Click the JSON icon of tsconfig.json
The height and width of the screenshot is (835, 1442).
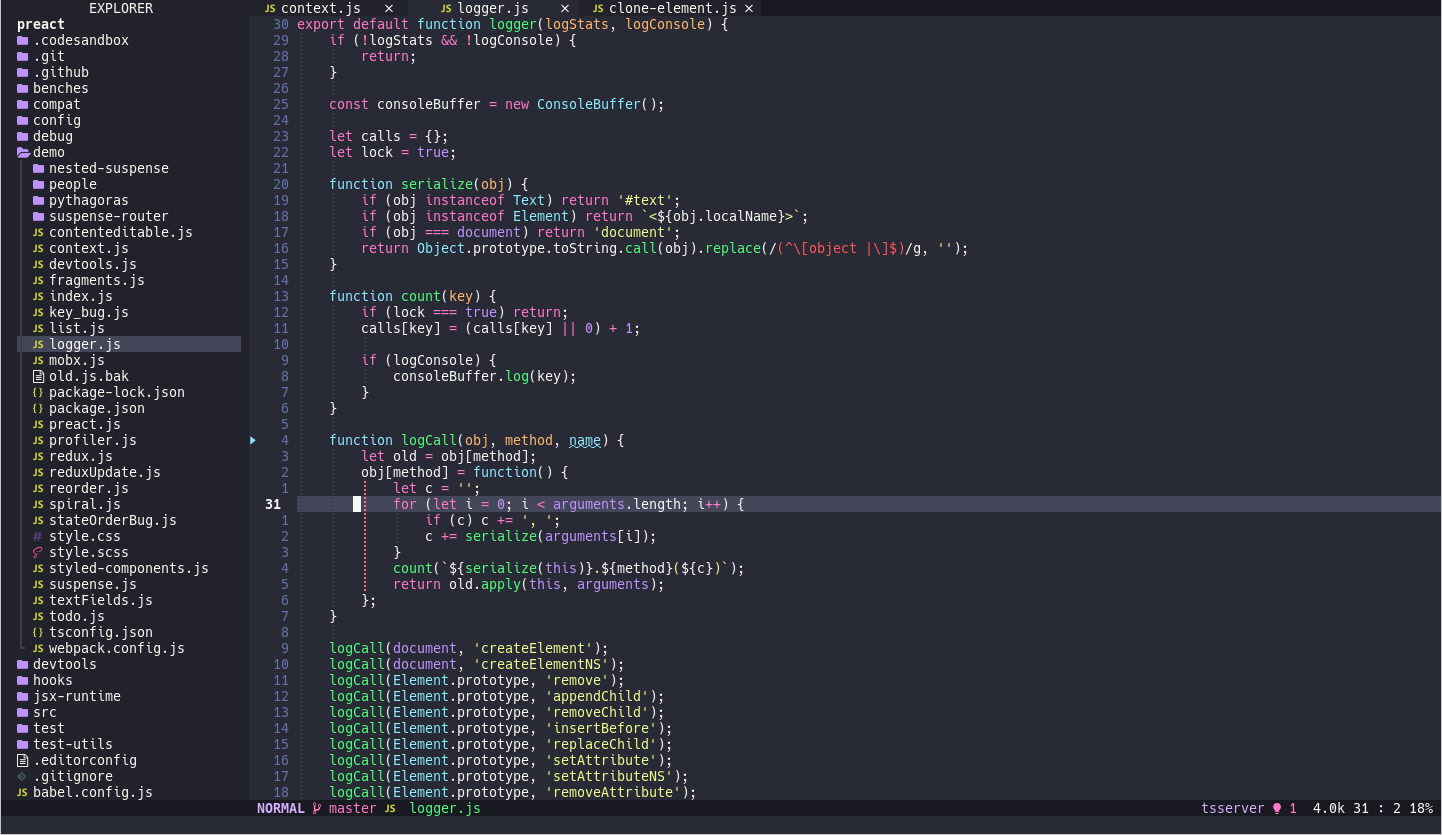(39, 632)
